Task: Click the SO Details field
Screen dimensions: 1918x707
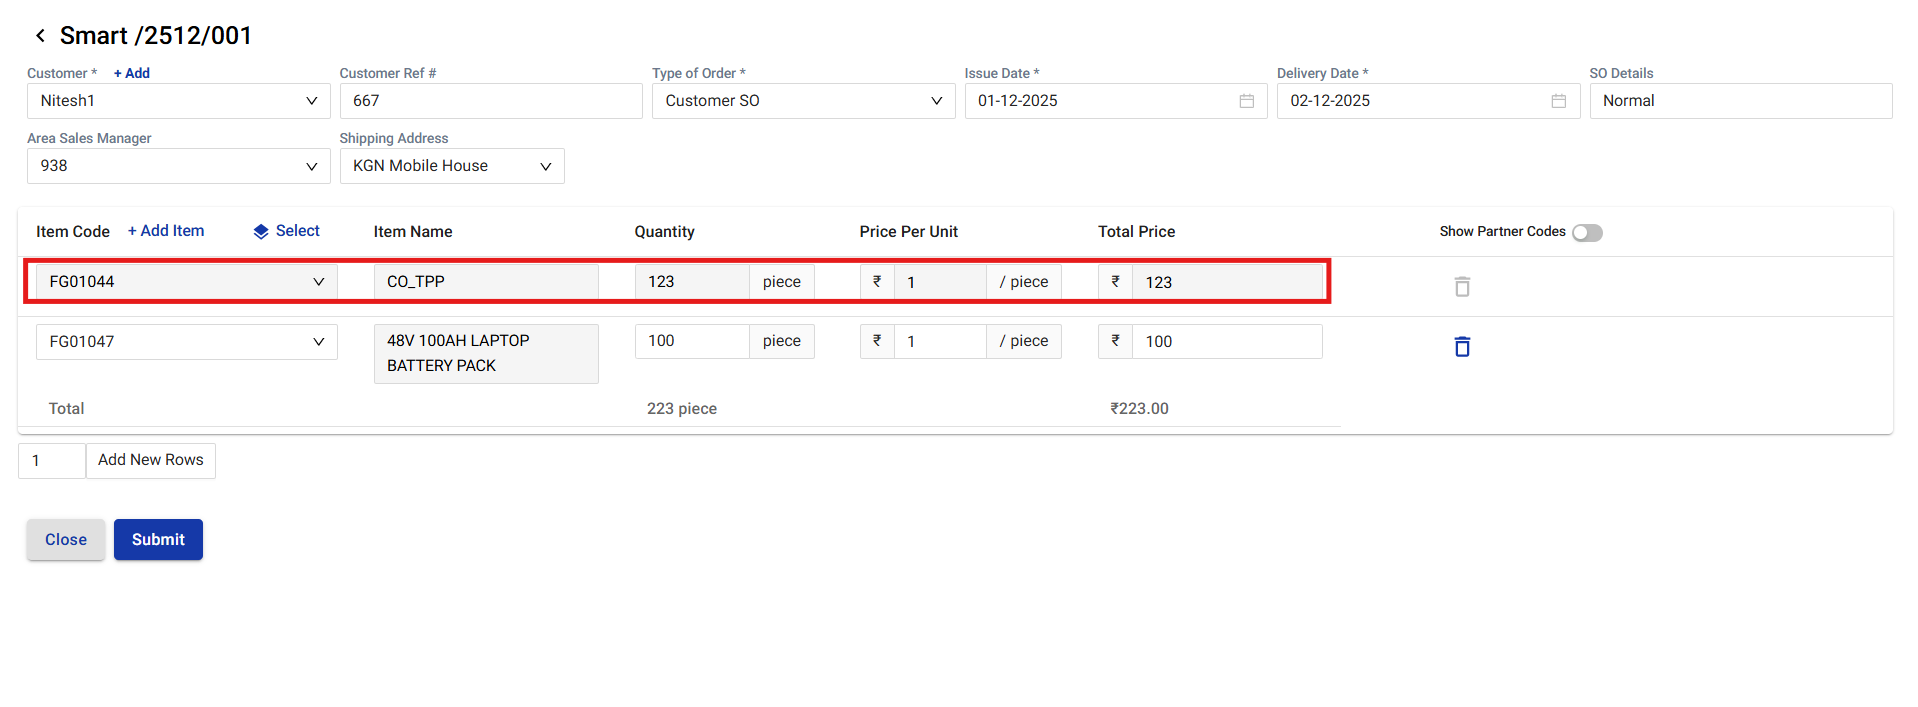Action: (x=1740, y=101)
